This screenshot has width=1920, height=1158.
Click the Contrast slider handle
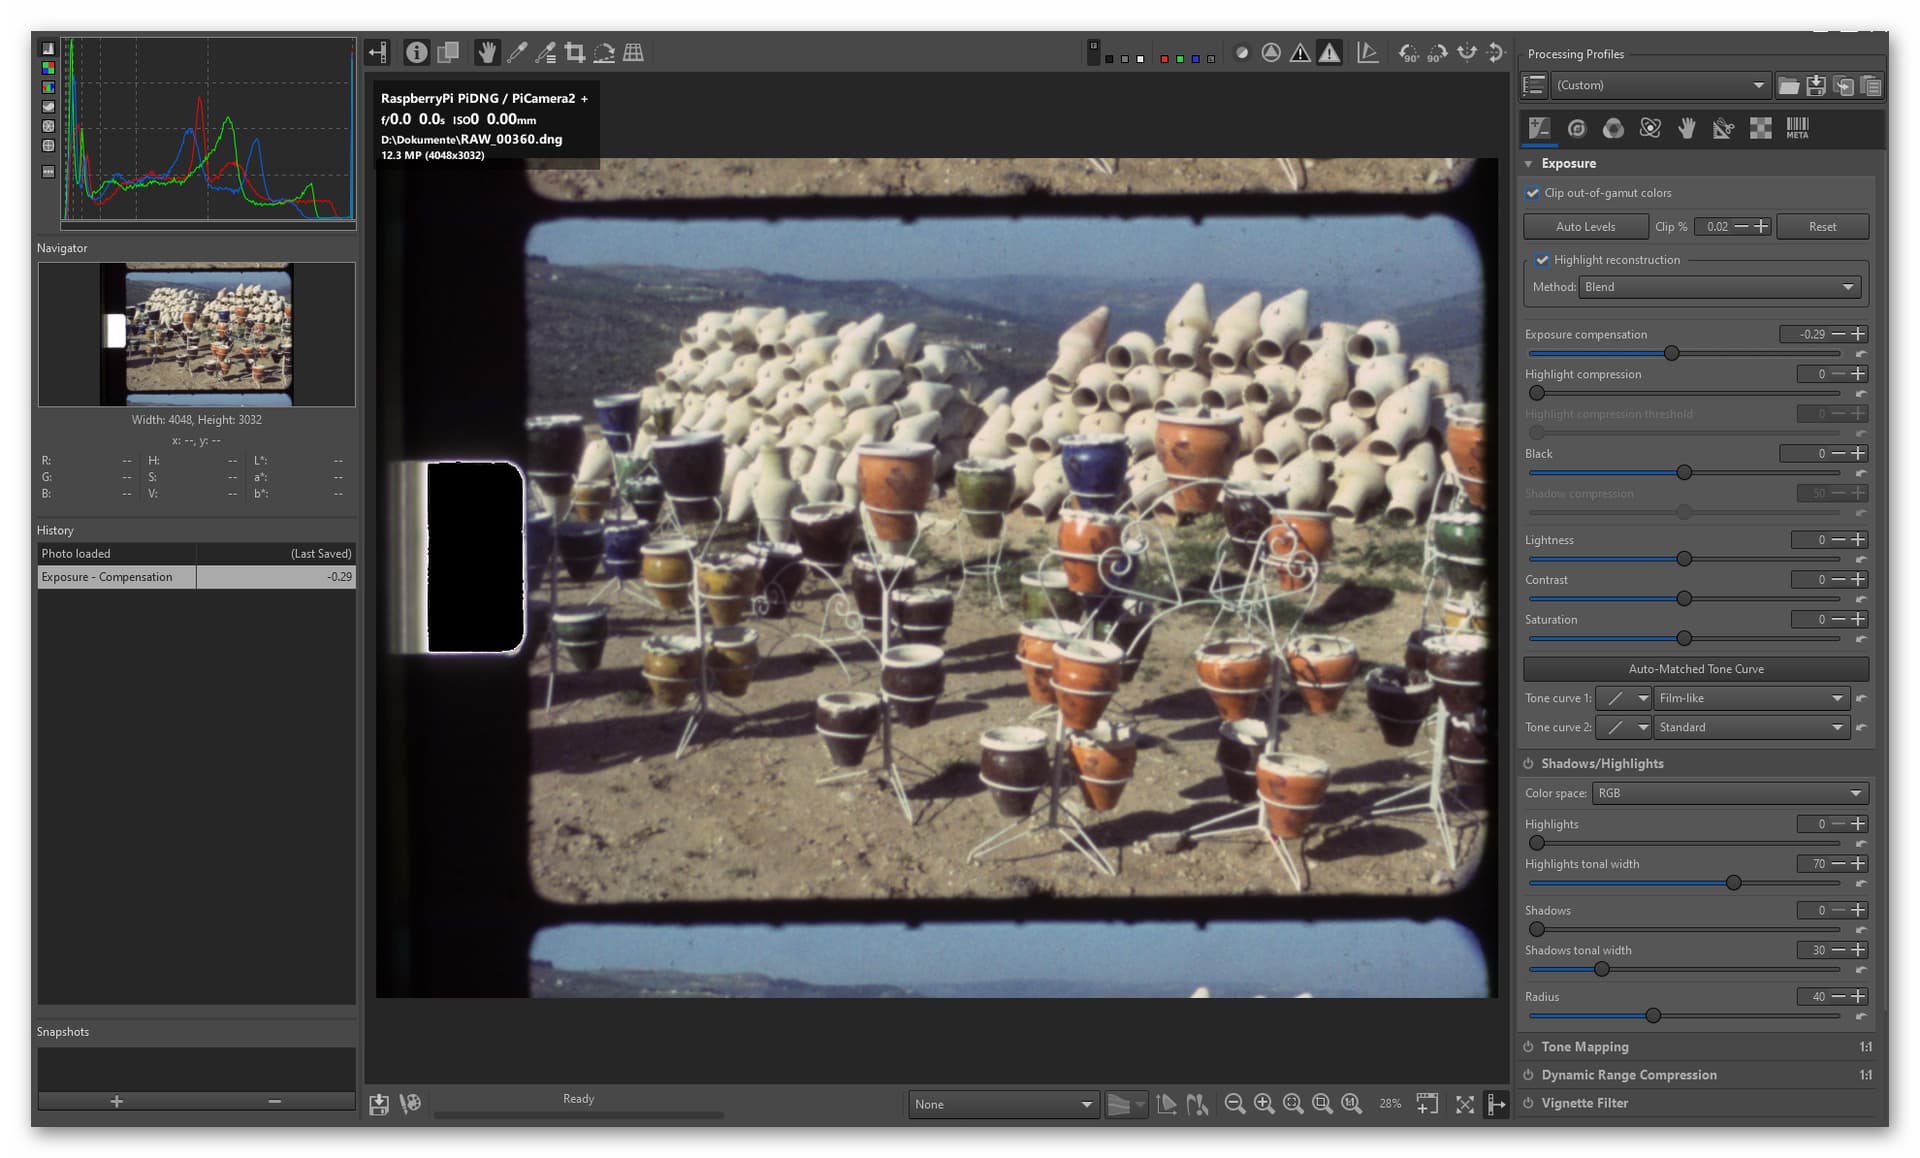(x=1684, y=599)
